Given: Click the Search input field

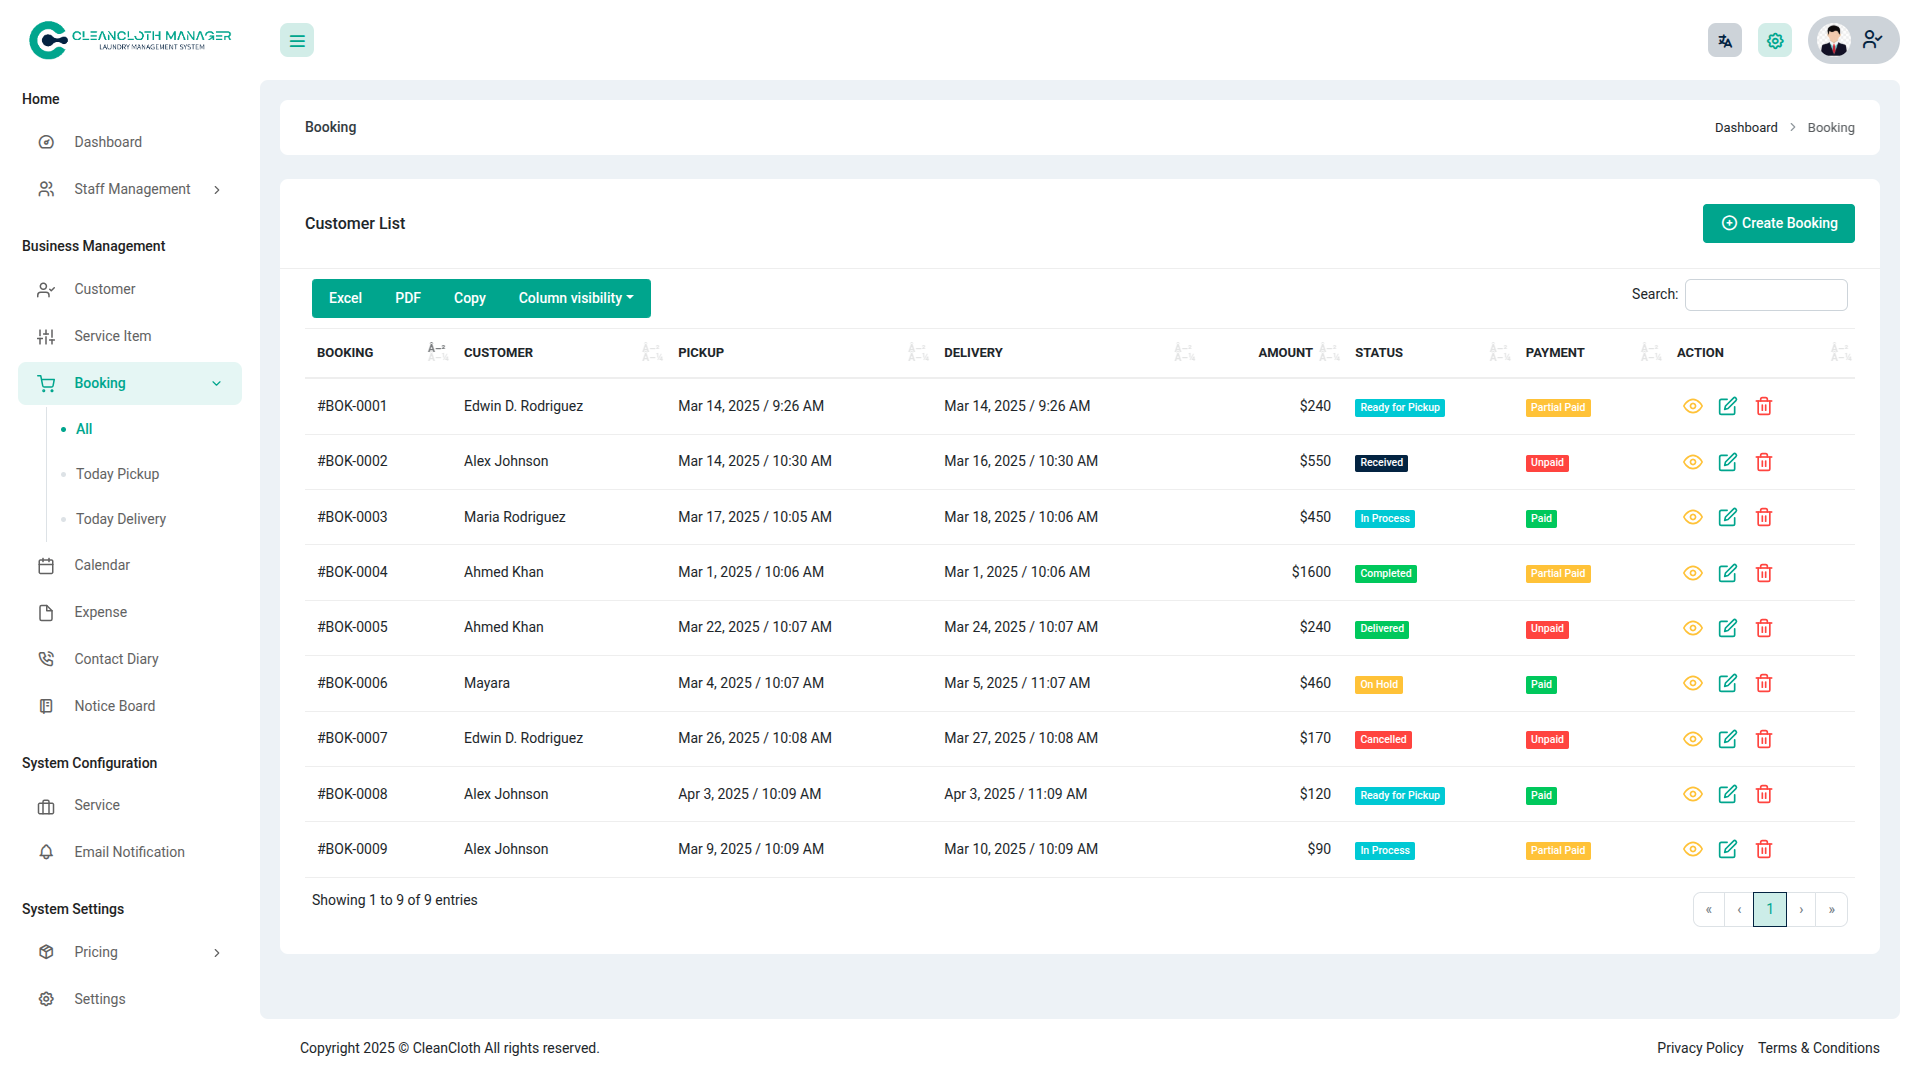Looking at the screenshot, I should 1765,295.
